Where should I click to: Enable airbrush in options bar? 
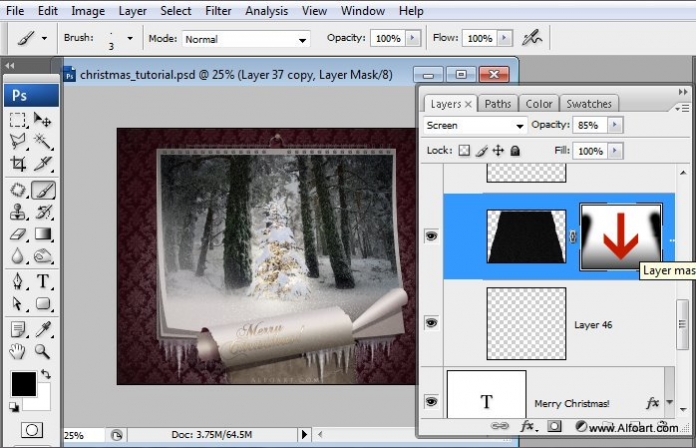point(532,38)
